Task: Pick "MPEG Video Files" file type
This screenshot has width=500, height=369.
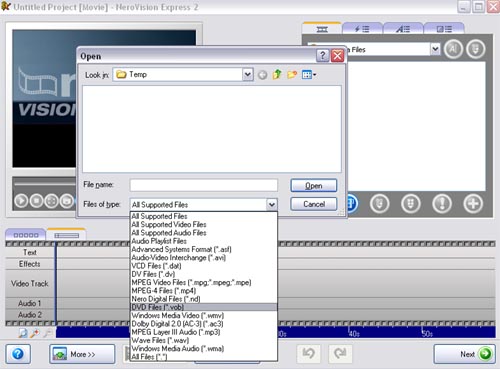Action: pos(204,282)
